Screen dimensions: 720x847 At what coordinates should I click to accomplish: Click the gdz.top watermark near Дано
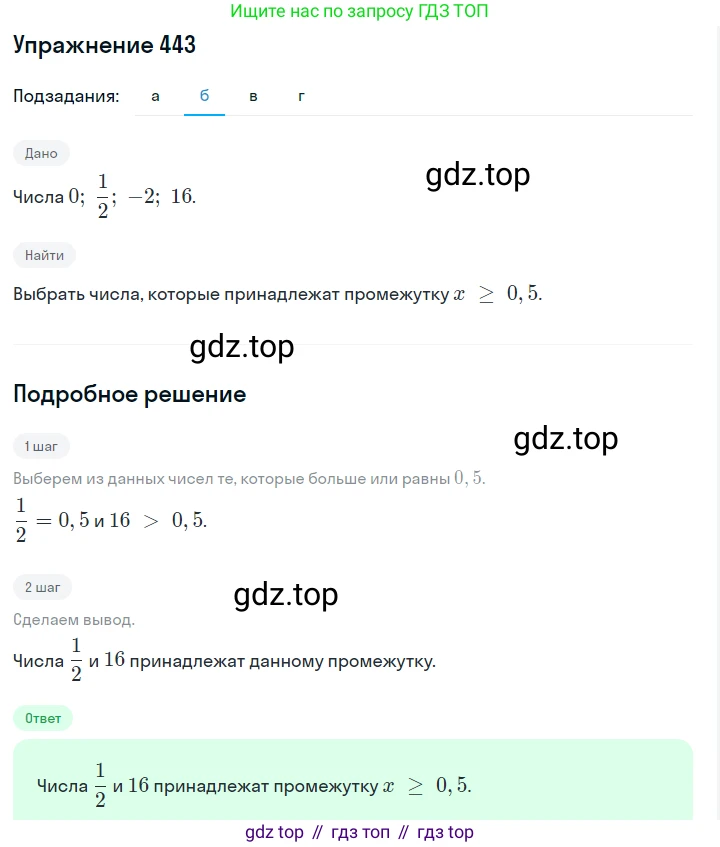pos(477,175)
